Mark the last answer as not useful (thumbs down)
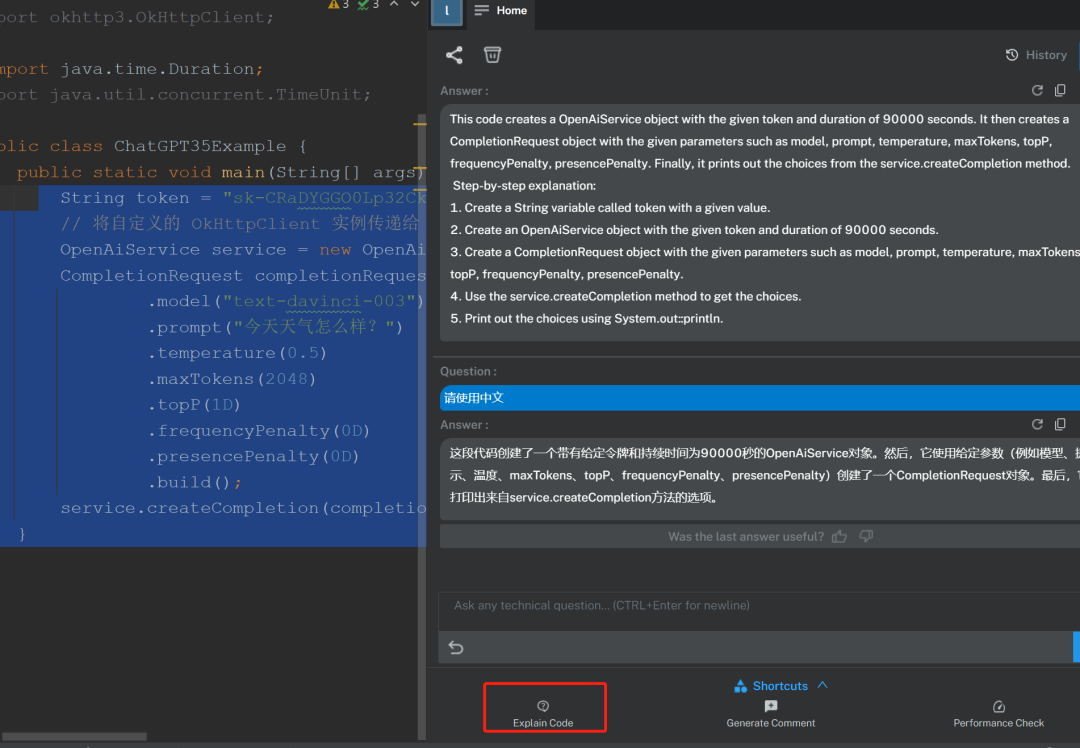Screen dimensions: 1080x748 tap(866, 536)
